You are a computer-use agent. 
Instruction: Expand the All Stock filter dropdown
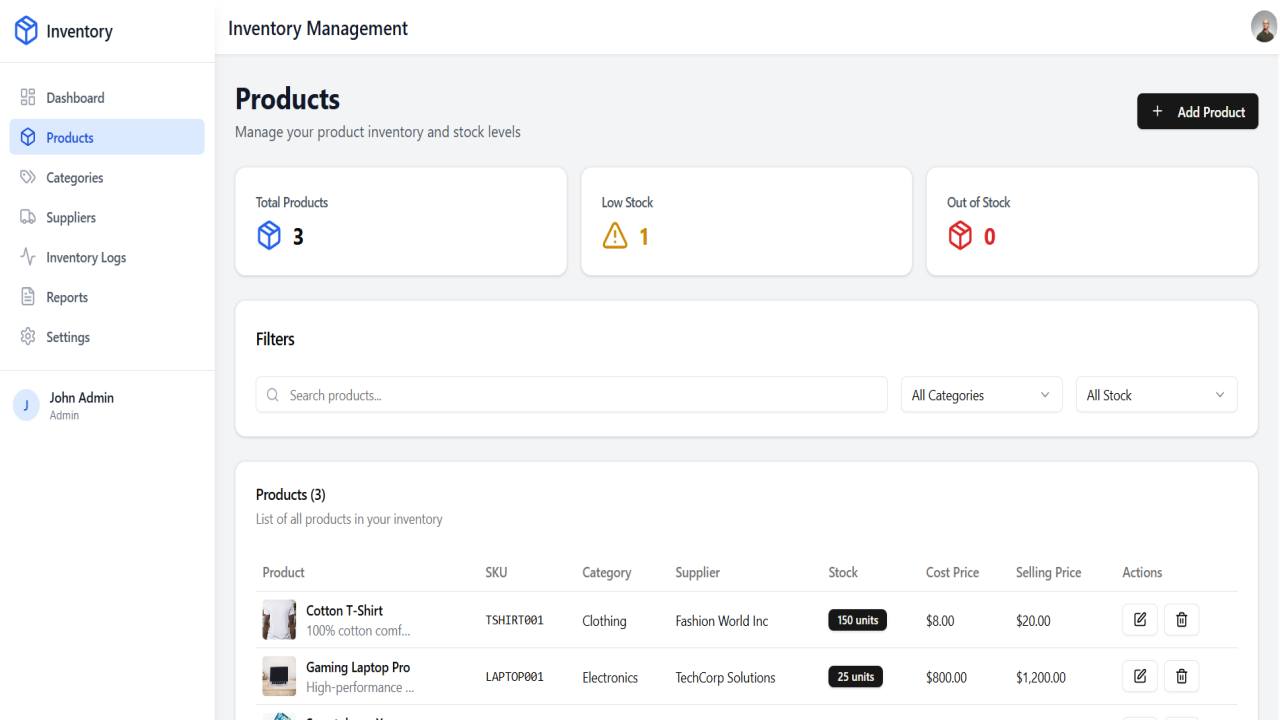pyautogui.click(x=1156, y=395)
